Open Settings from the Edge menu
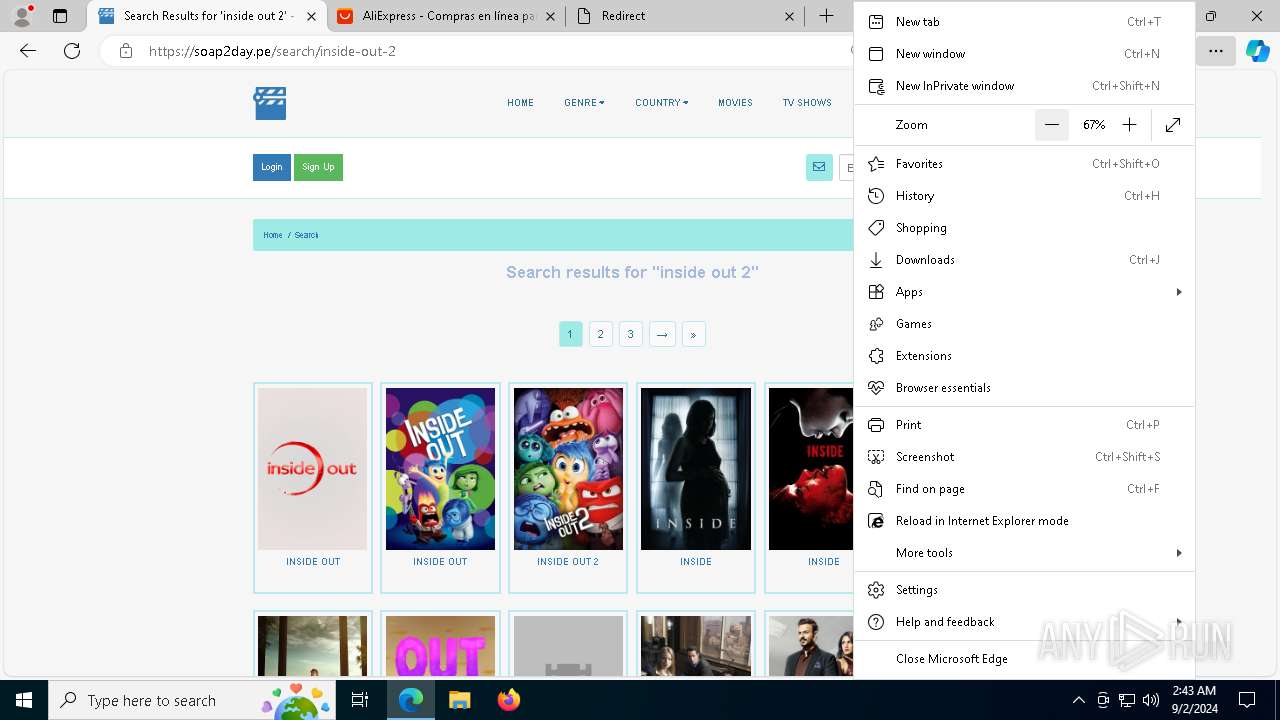 point(1025,590)
